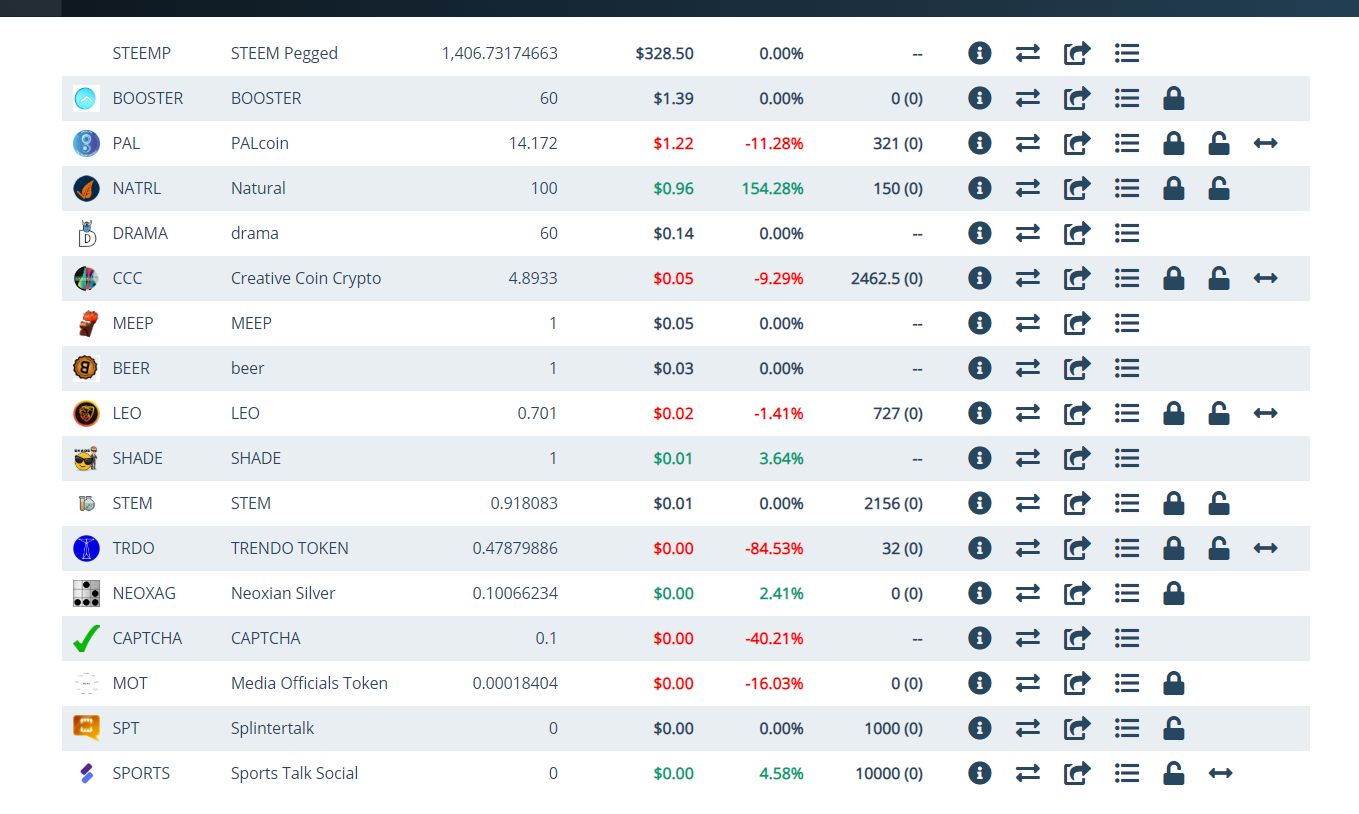Click delegate double-arrow icon in CCC row

(1266, 278)
